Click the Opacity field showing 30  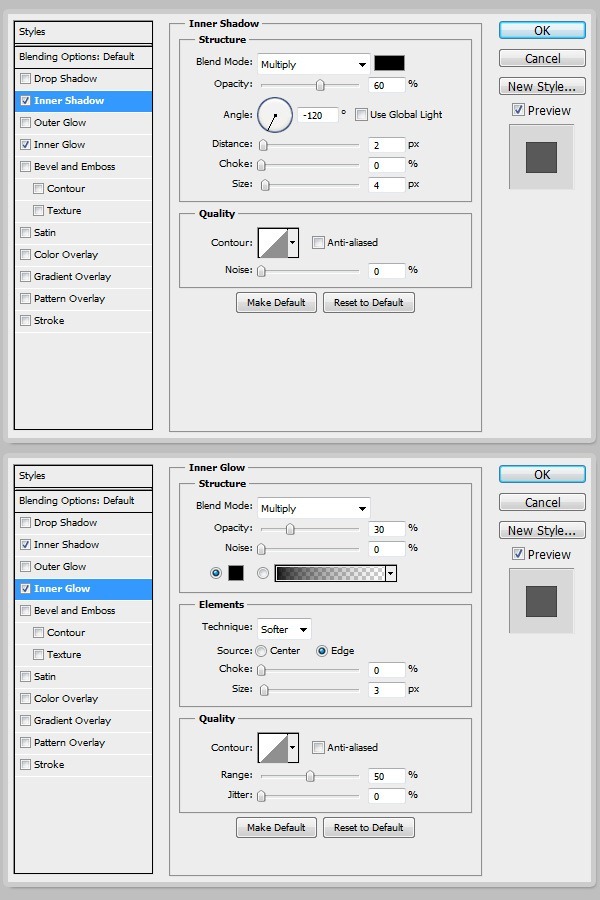pyautogui.click(x=386, y=529)
